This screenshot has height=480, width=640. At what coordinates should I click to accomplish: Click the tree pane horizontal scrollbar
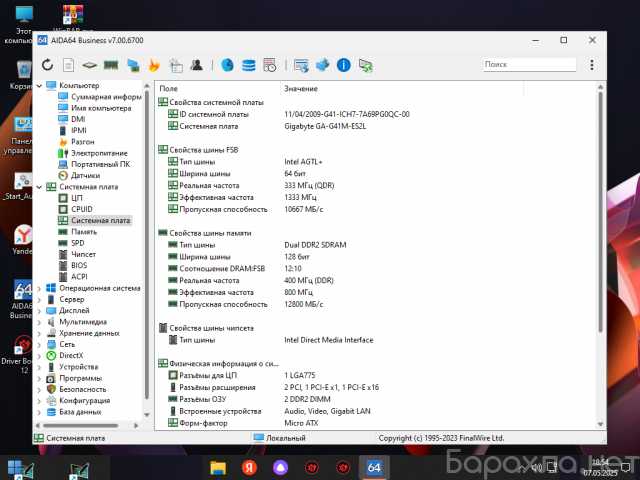(x=80, y=425)
